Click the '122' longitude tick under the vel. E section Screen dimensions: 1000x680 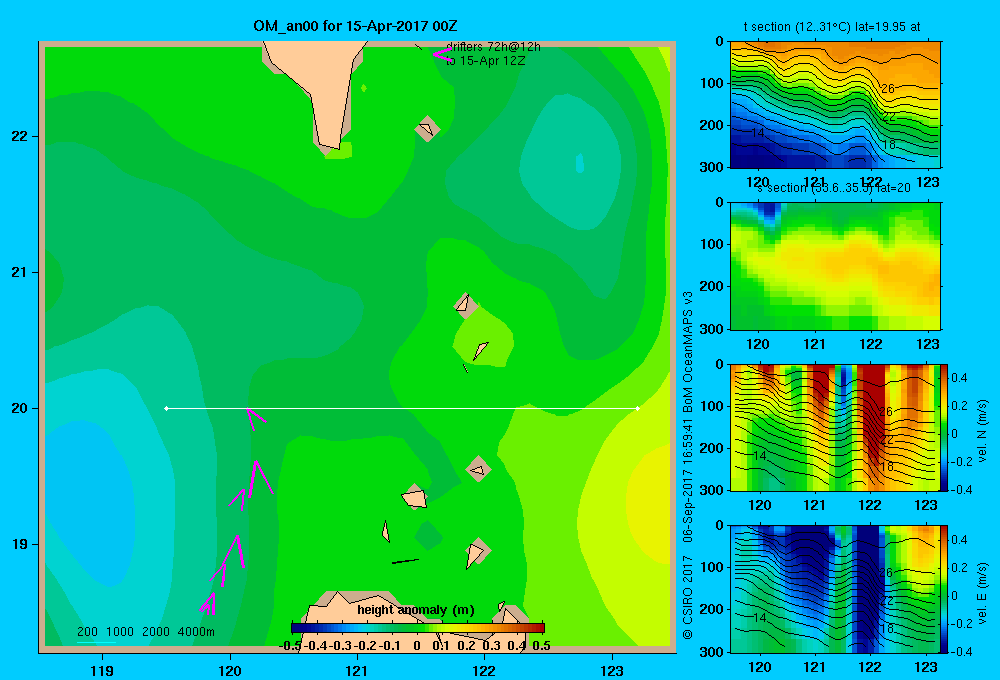870,667
